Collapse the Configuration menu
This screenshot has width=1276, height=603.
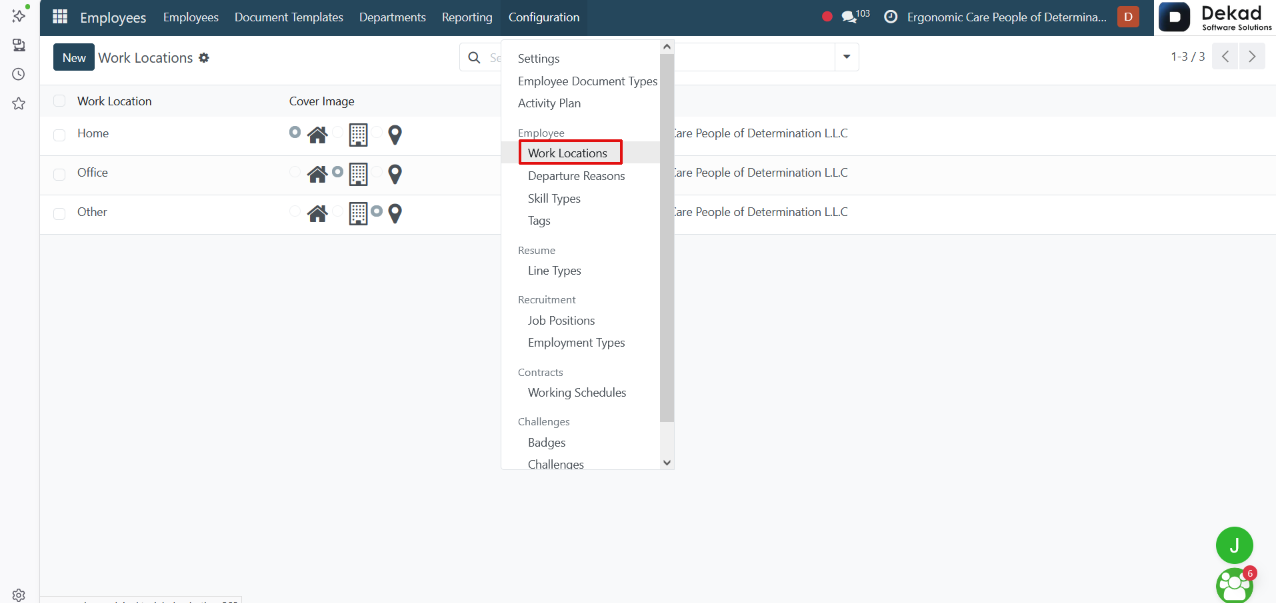544,17
